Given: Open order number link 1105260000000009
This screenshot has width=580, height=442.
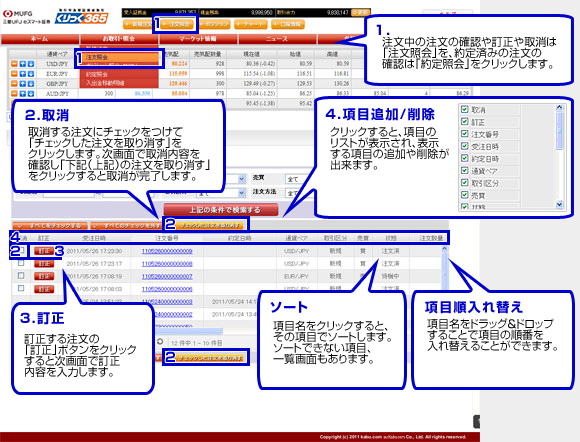Looking at the screenshot, I should coord(167,251).
